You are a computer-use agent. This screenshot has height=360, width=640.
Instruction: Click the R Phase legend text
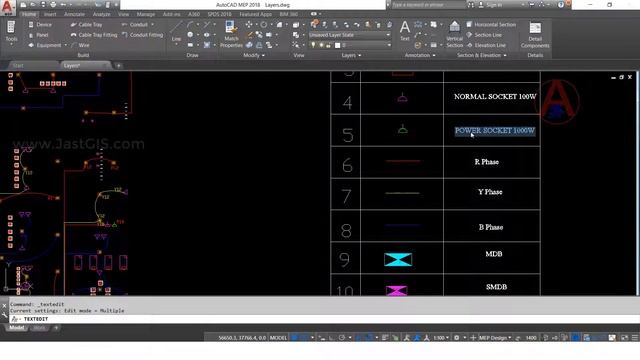pos(487,162)
